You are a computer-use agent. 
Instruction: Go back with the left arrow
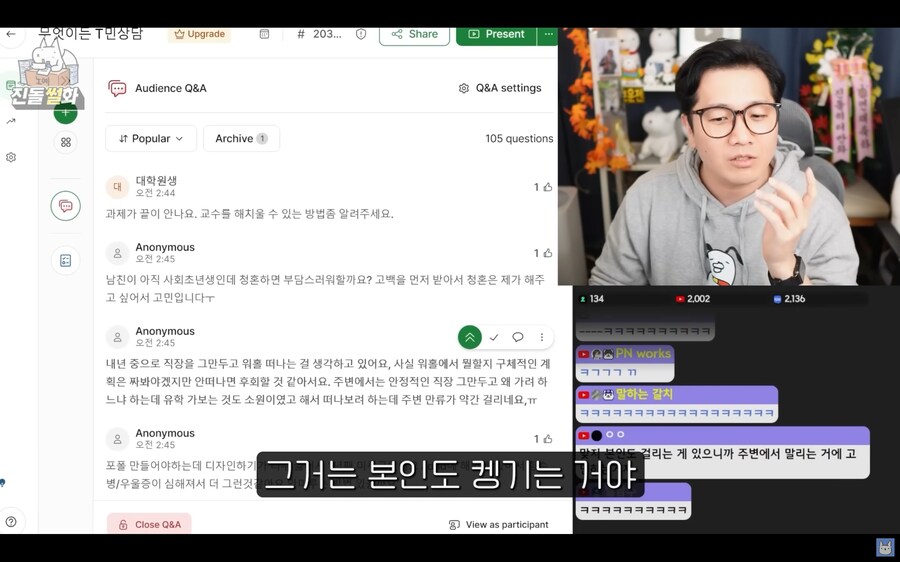point(10,34)
